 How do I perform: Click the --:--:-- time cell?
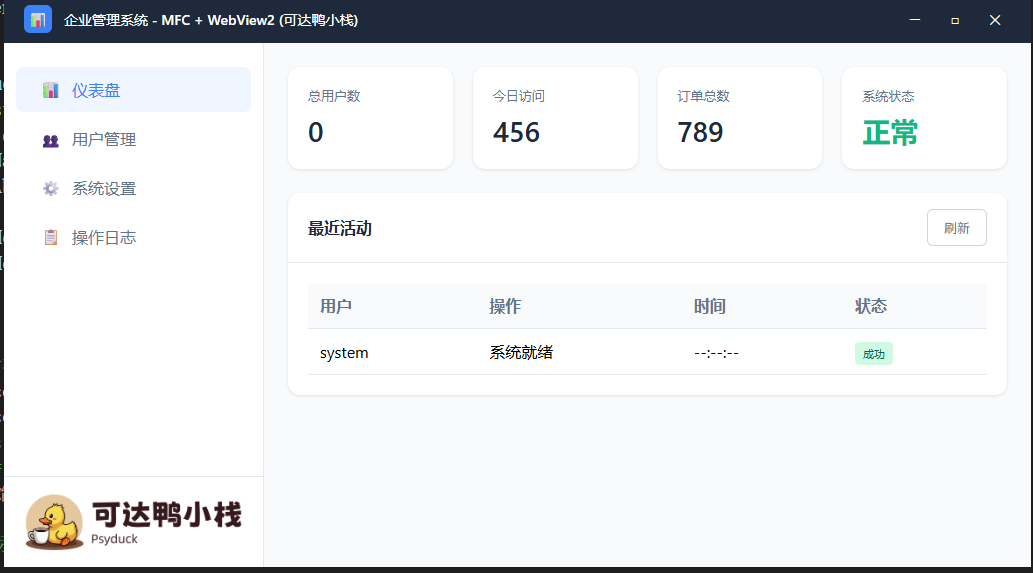point(716,353)
